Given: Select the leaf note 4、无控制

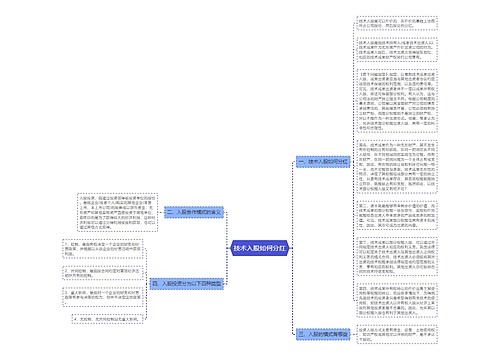Looking at the screenshot, I should click(x=107, y=319).
